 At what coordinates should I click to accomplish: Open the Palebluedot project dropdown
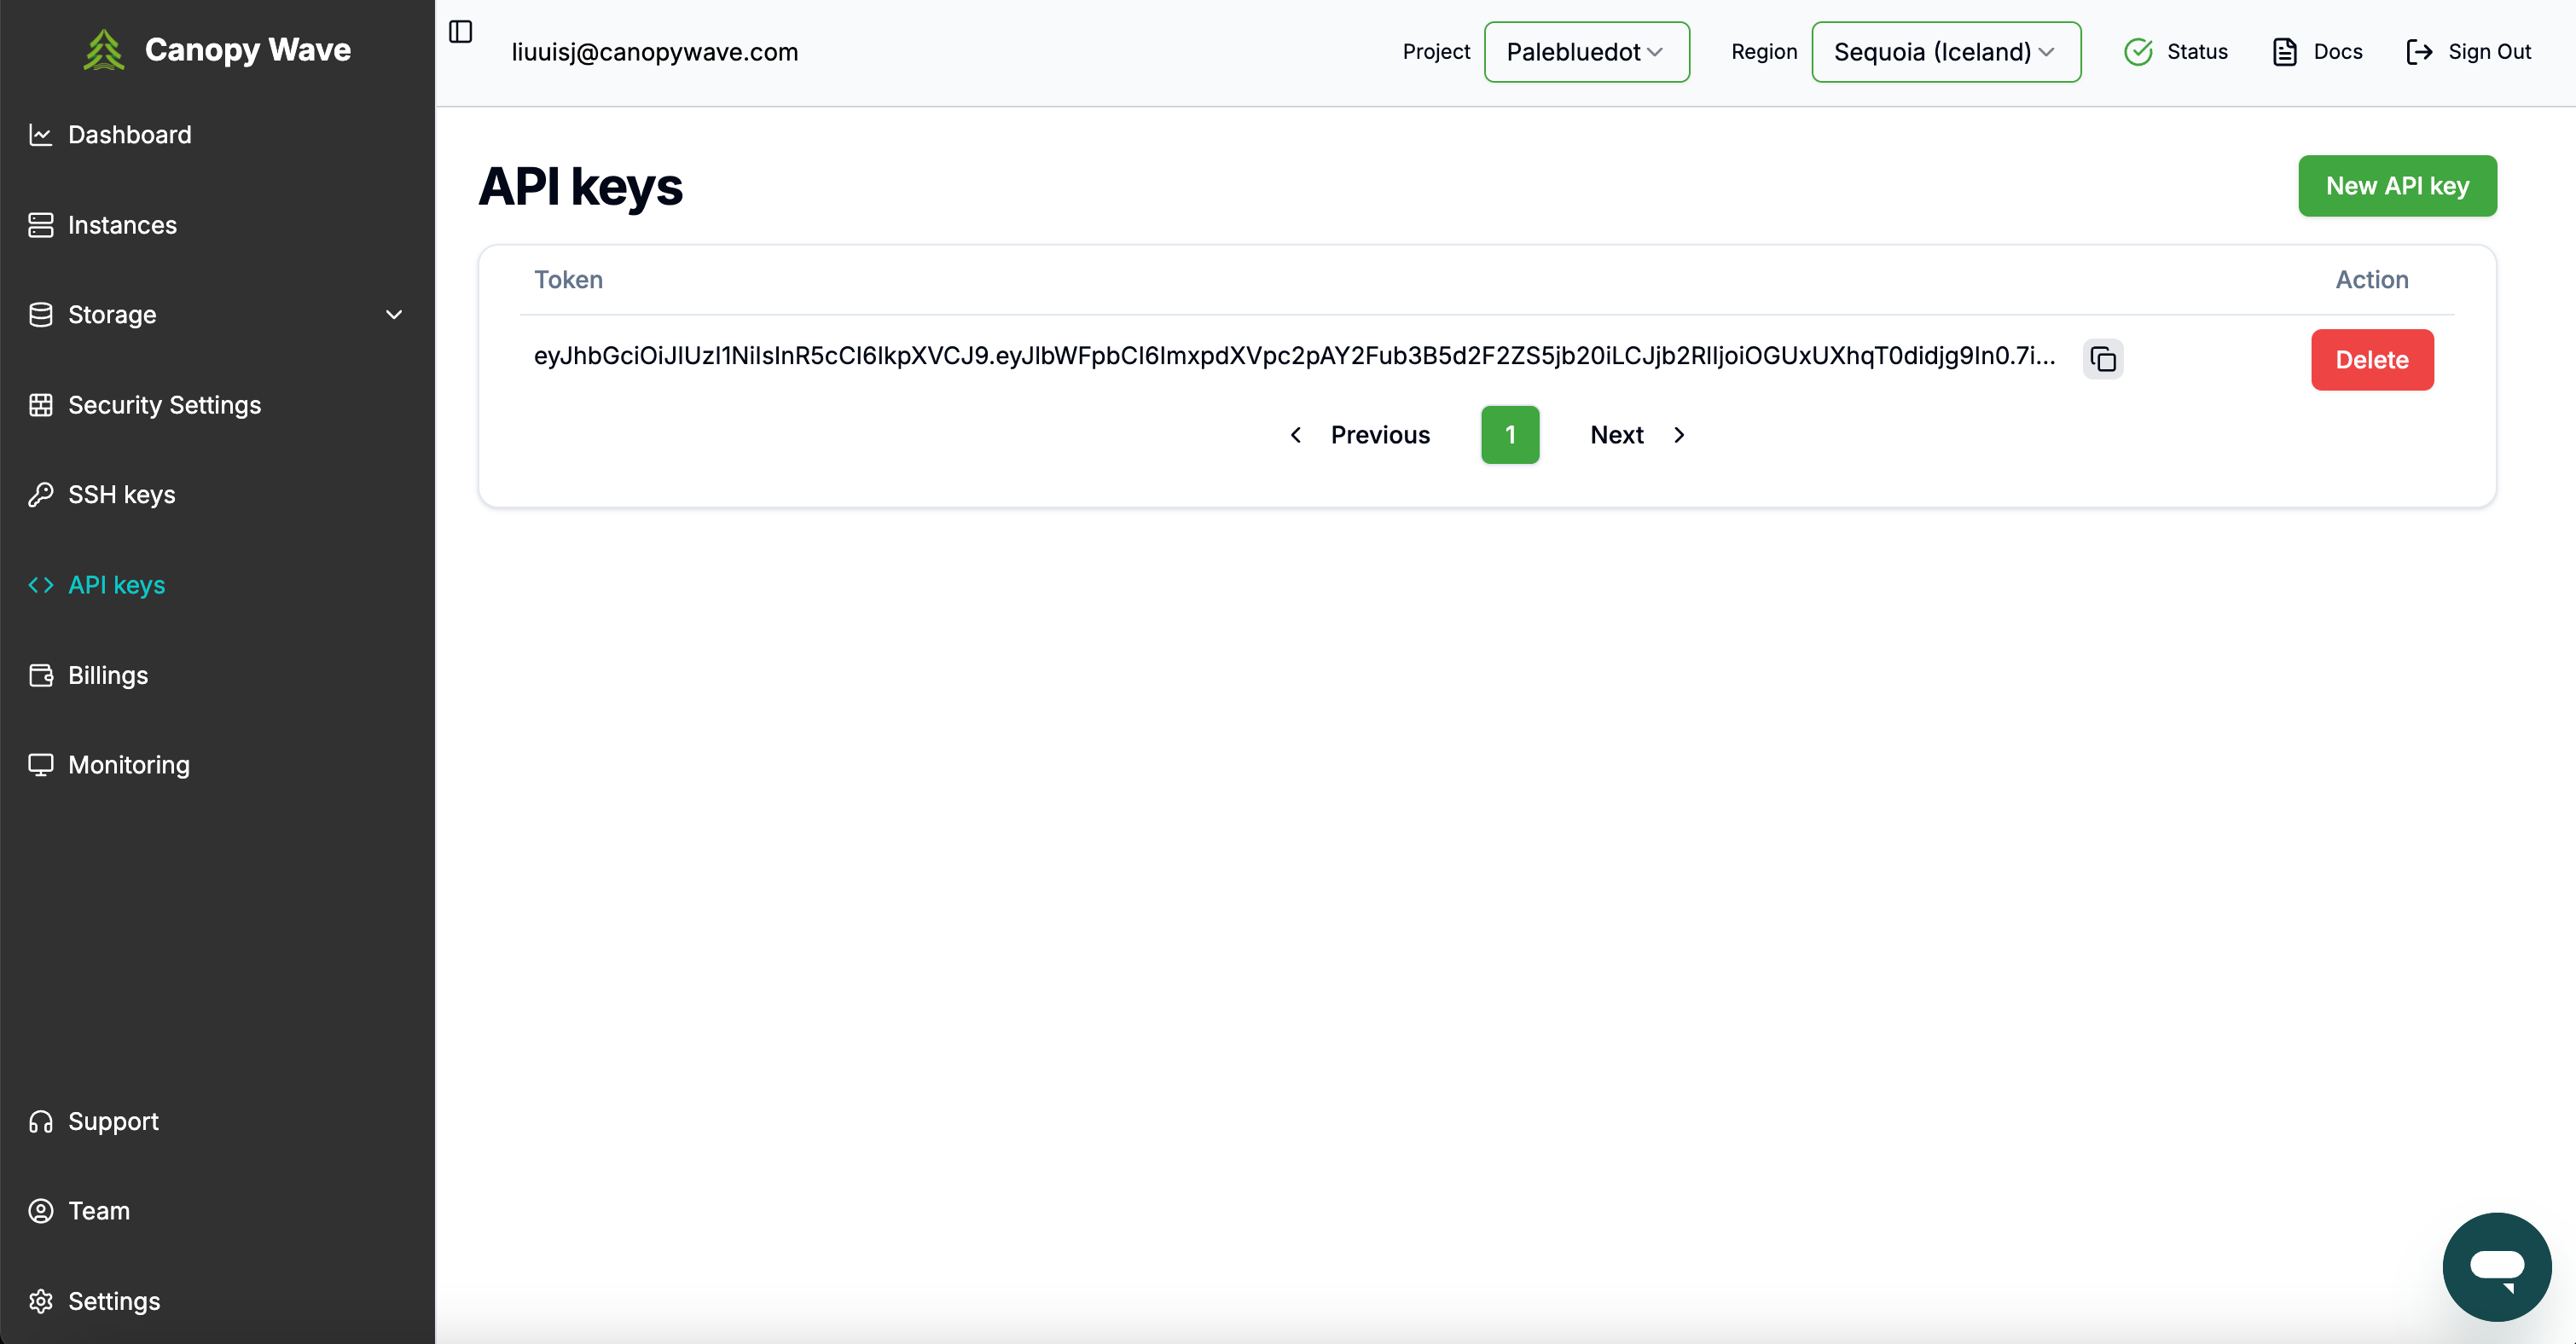click(x=1586, y=52)
